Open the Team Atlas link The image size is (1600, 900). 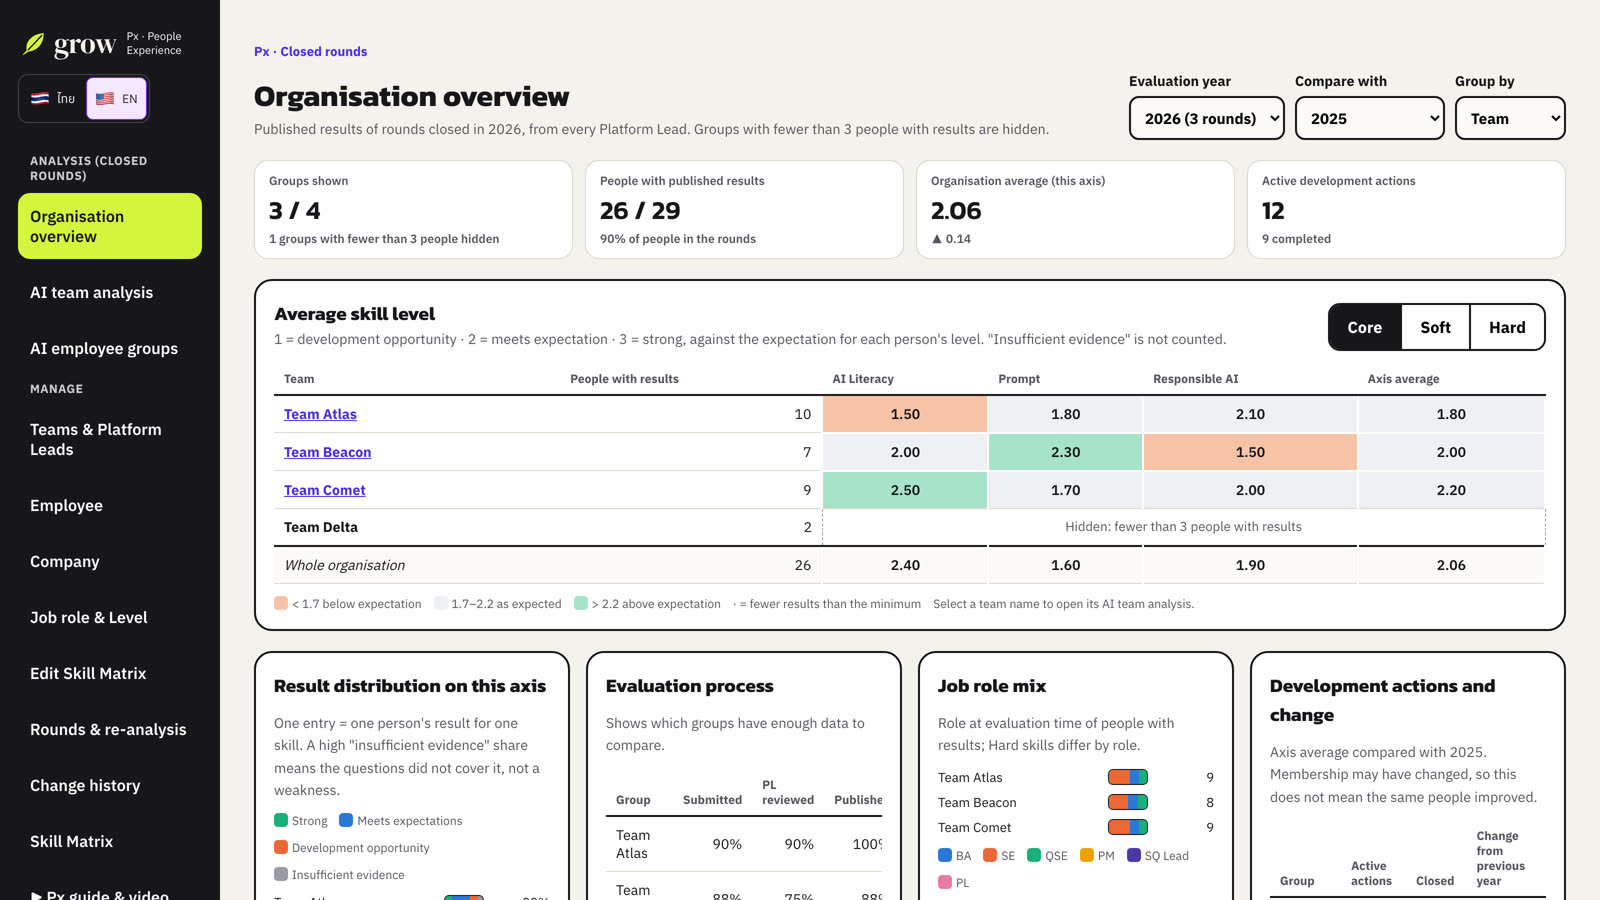click(x=320, y=414)
